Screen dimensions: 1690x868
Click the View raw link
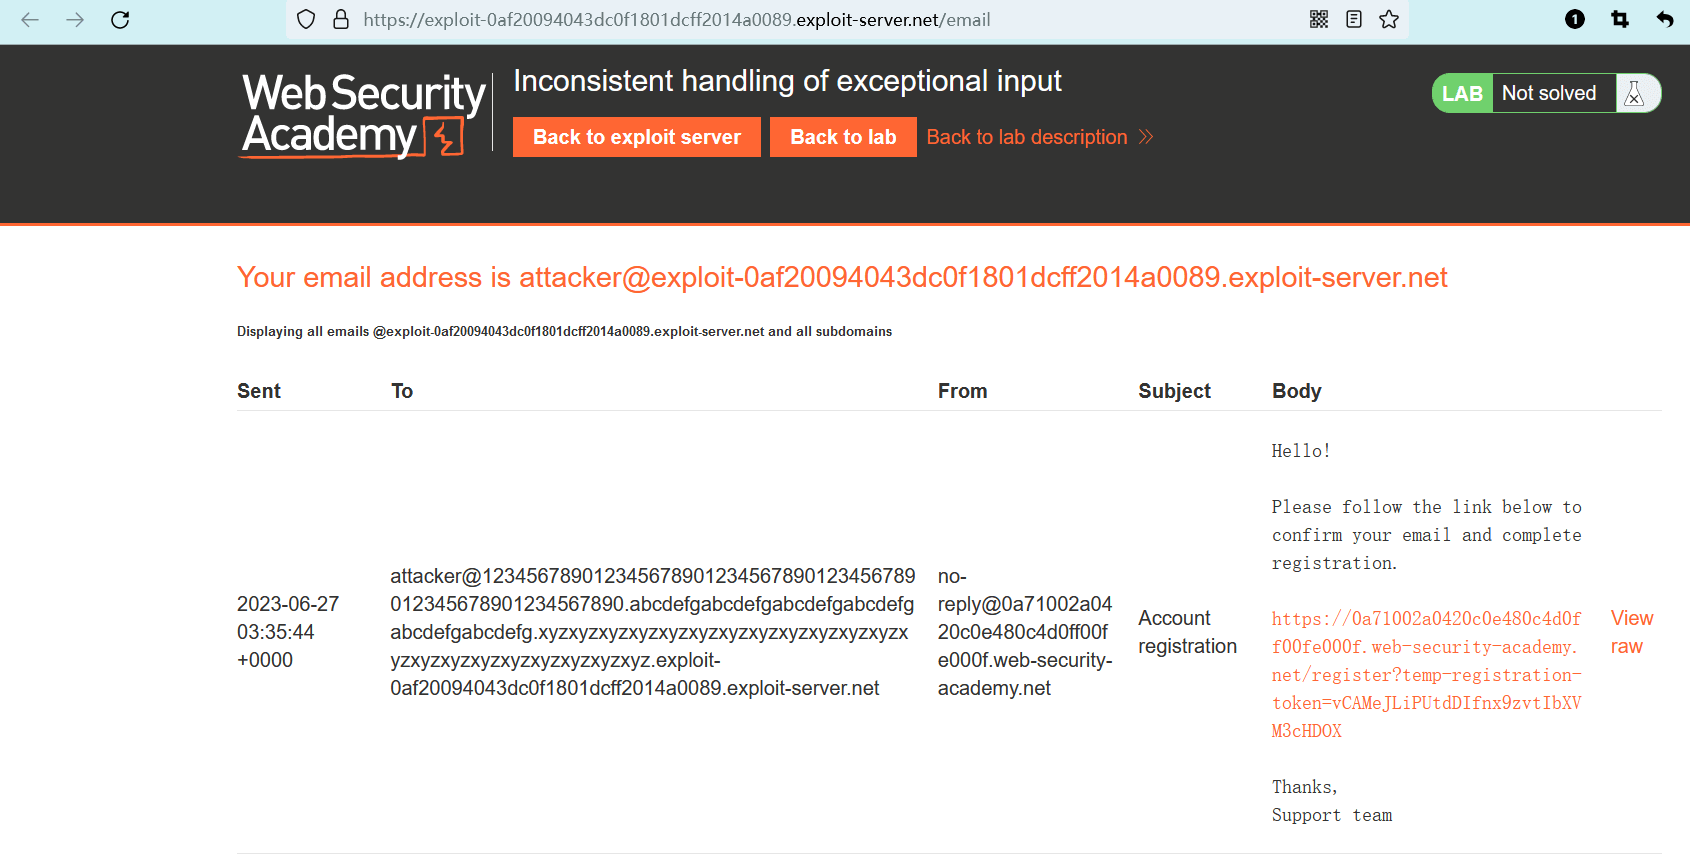pyautogui.click(x=1631, y=632)
